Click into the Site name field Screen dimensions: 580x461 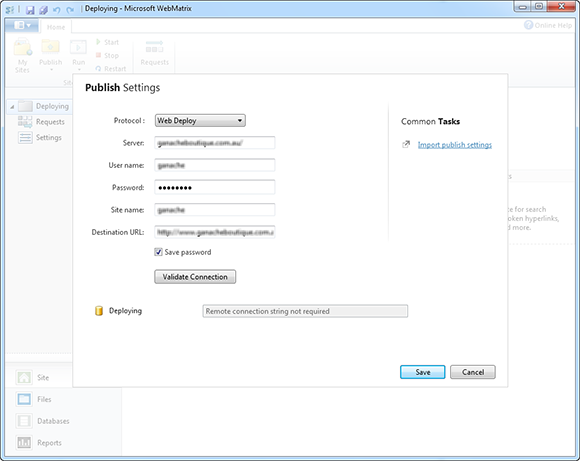point(215,210)
